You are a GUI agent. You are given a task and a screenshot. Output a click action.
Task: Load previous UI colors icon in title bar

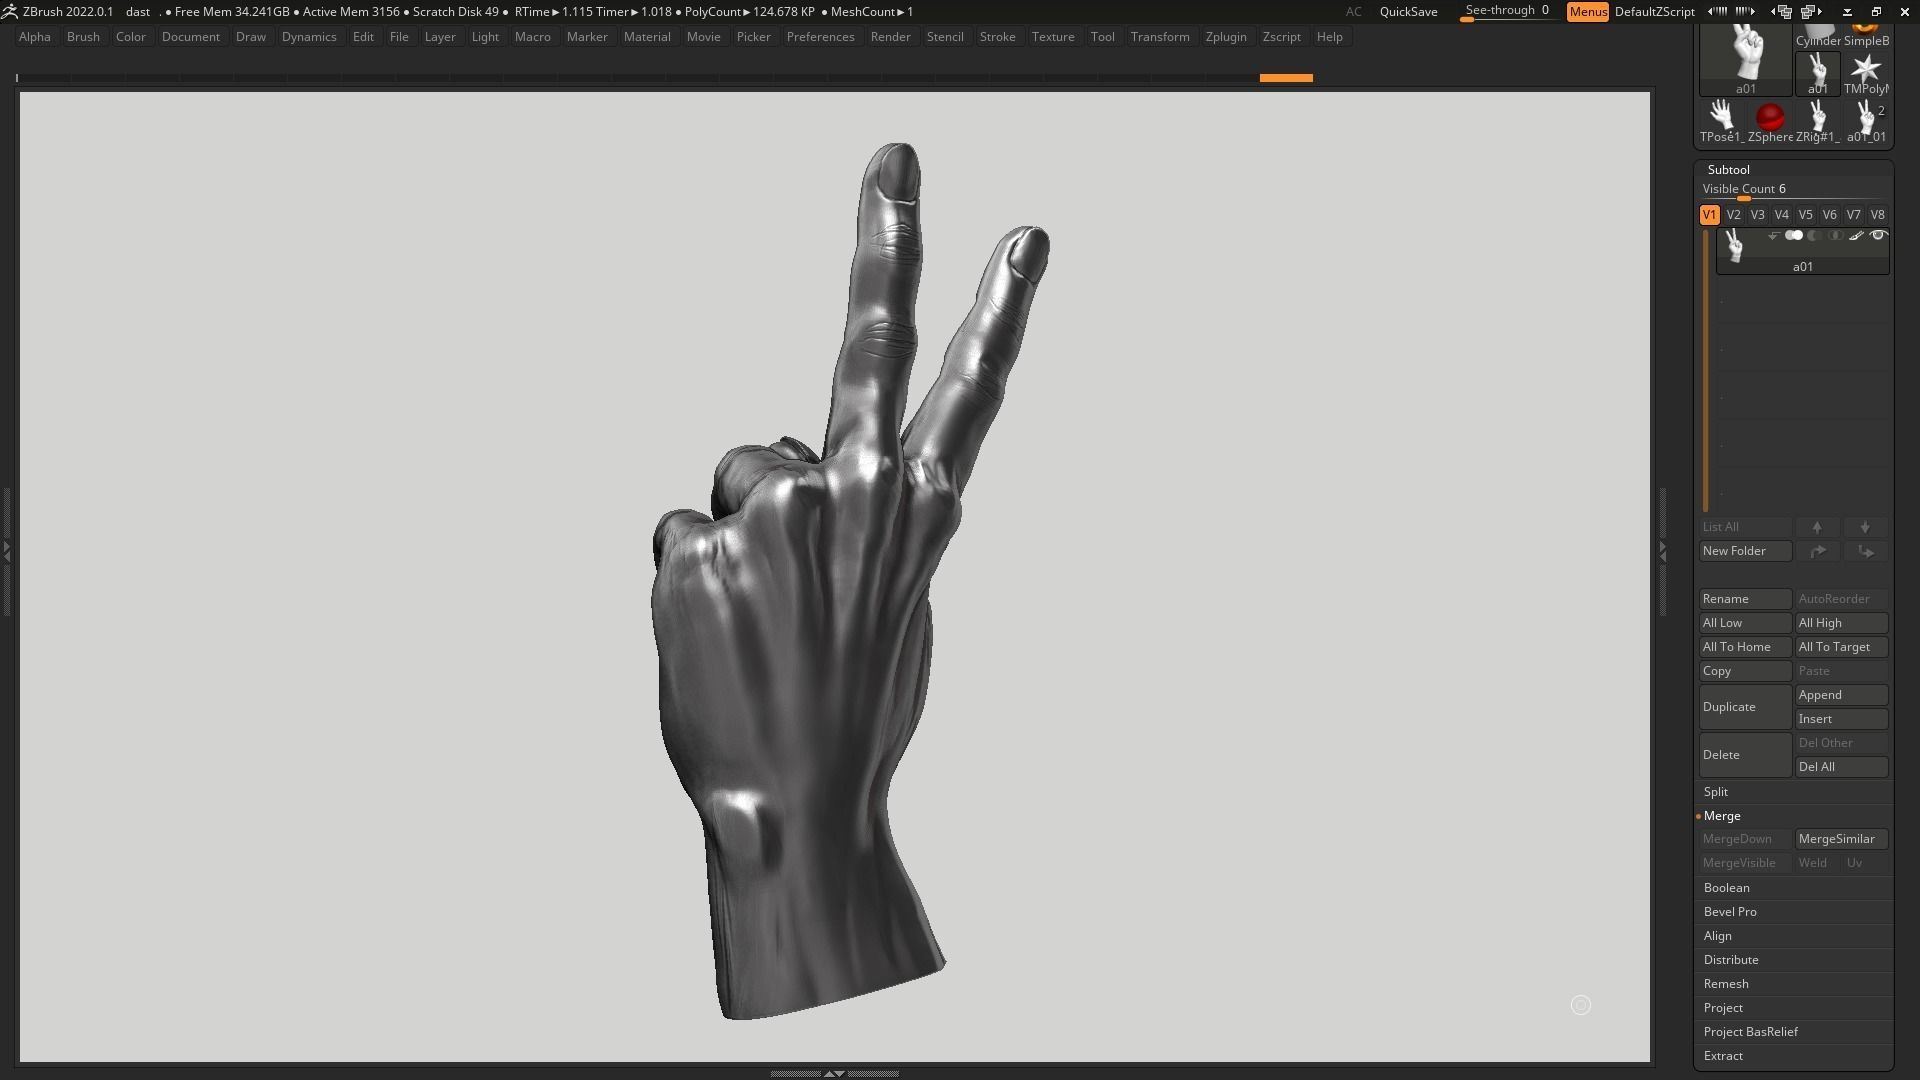1718,12
